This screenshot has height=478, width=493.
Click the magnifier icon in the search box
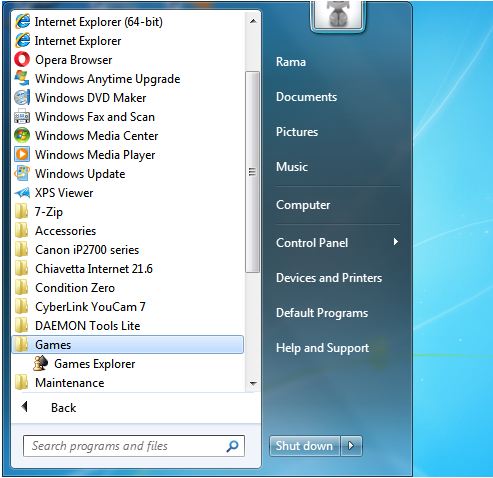point(232,446)
